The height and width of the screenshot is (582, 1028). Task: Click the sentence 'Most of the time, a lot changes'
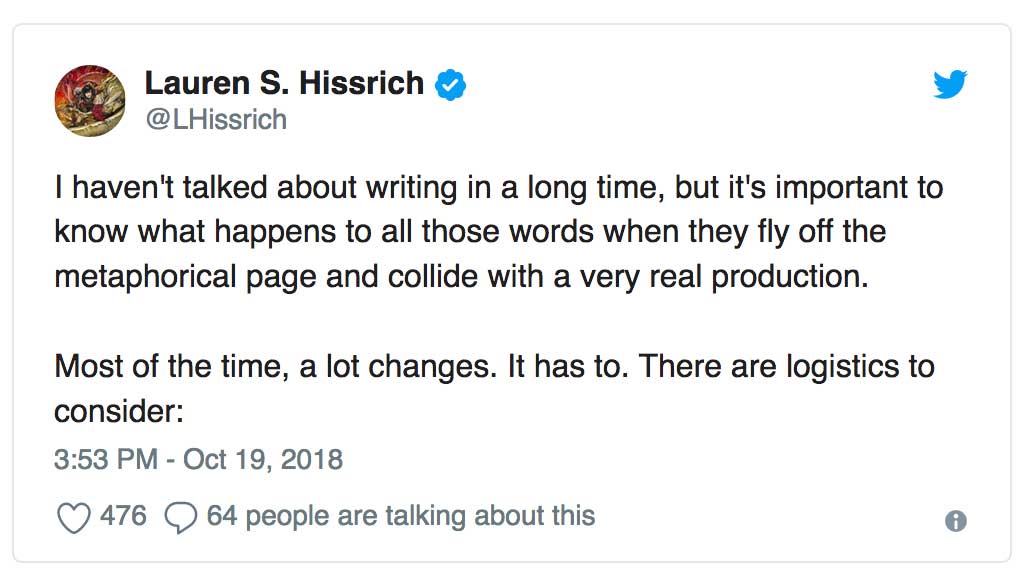[275, 366]
